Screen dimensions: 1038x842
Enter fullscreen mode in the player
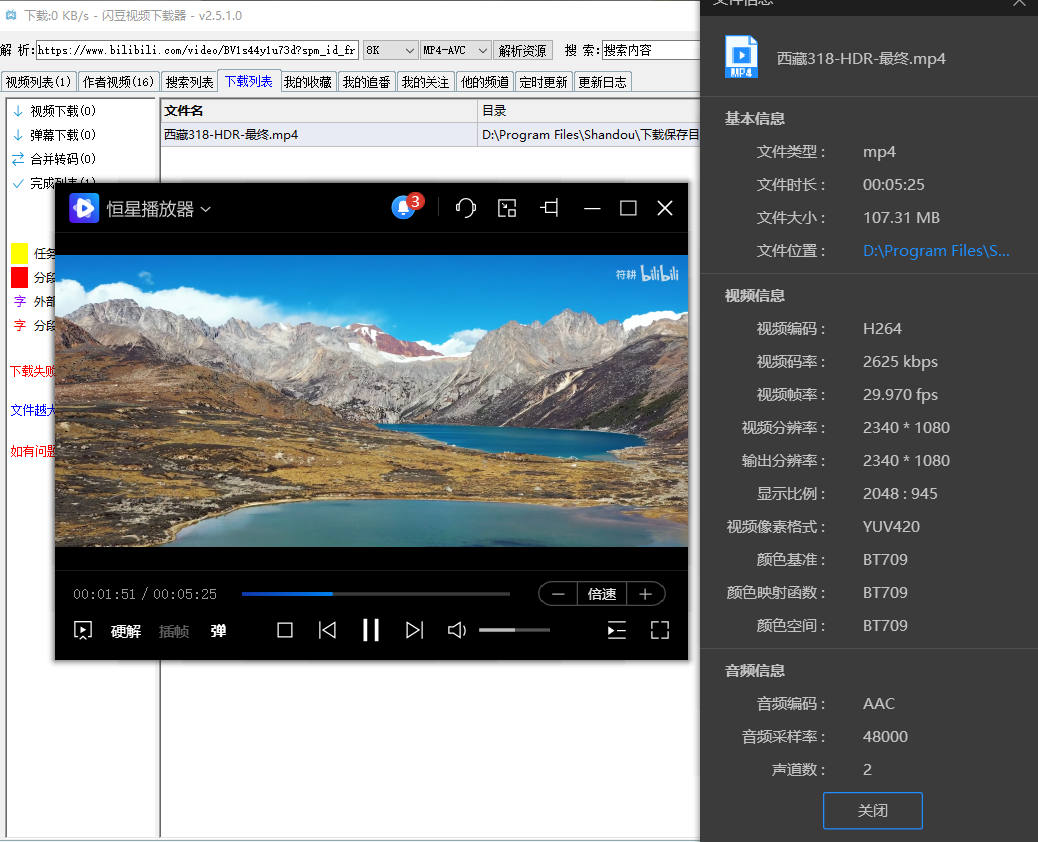[x=659, y=630]
